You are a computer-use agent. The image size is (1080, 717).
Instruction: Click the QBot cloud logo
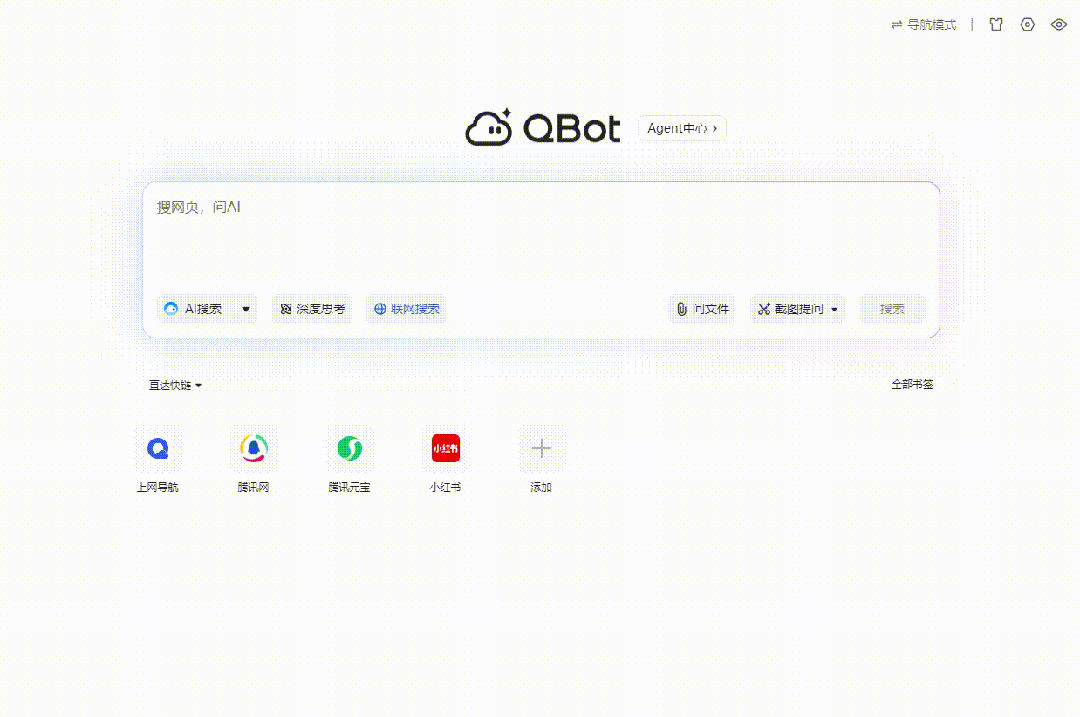[x=490, y=128]
